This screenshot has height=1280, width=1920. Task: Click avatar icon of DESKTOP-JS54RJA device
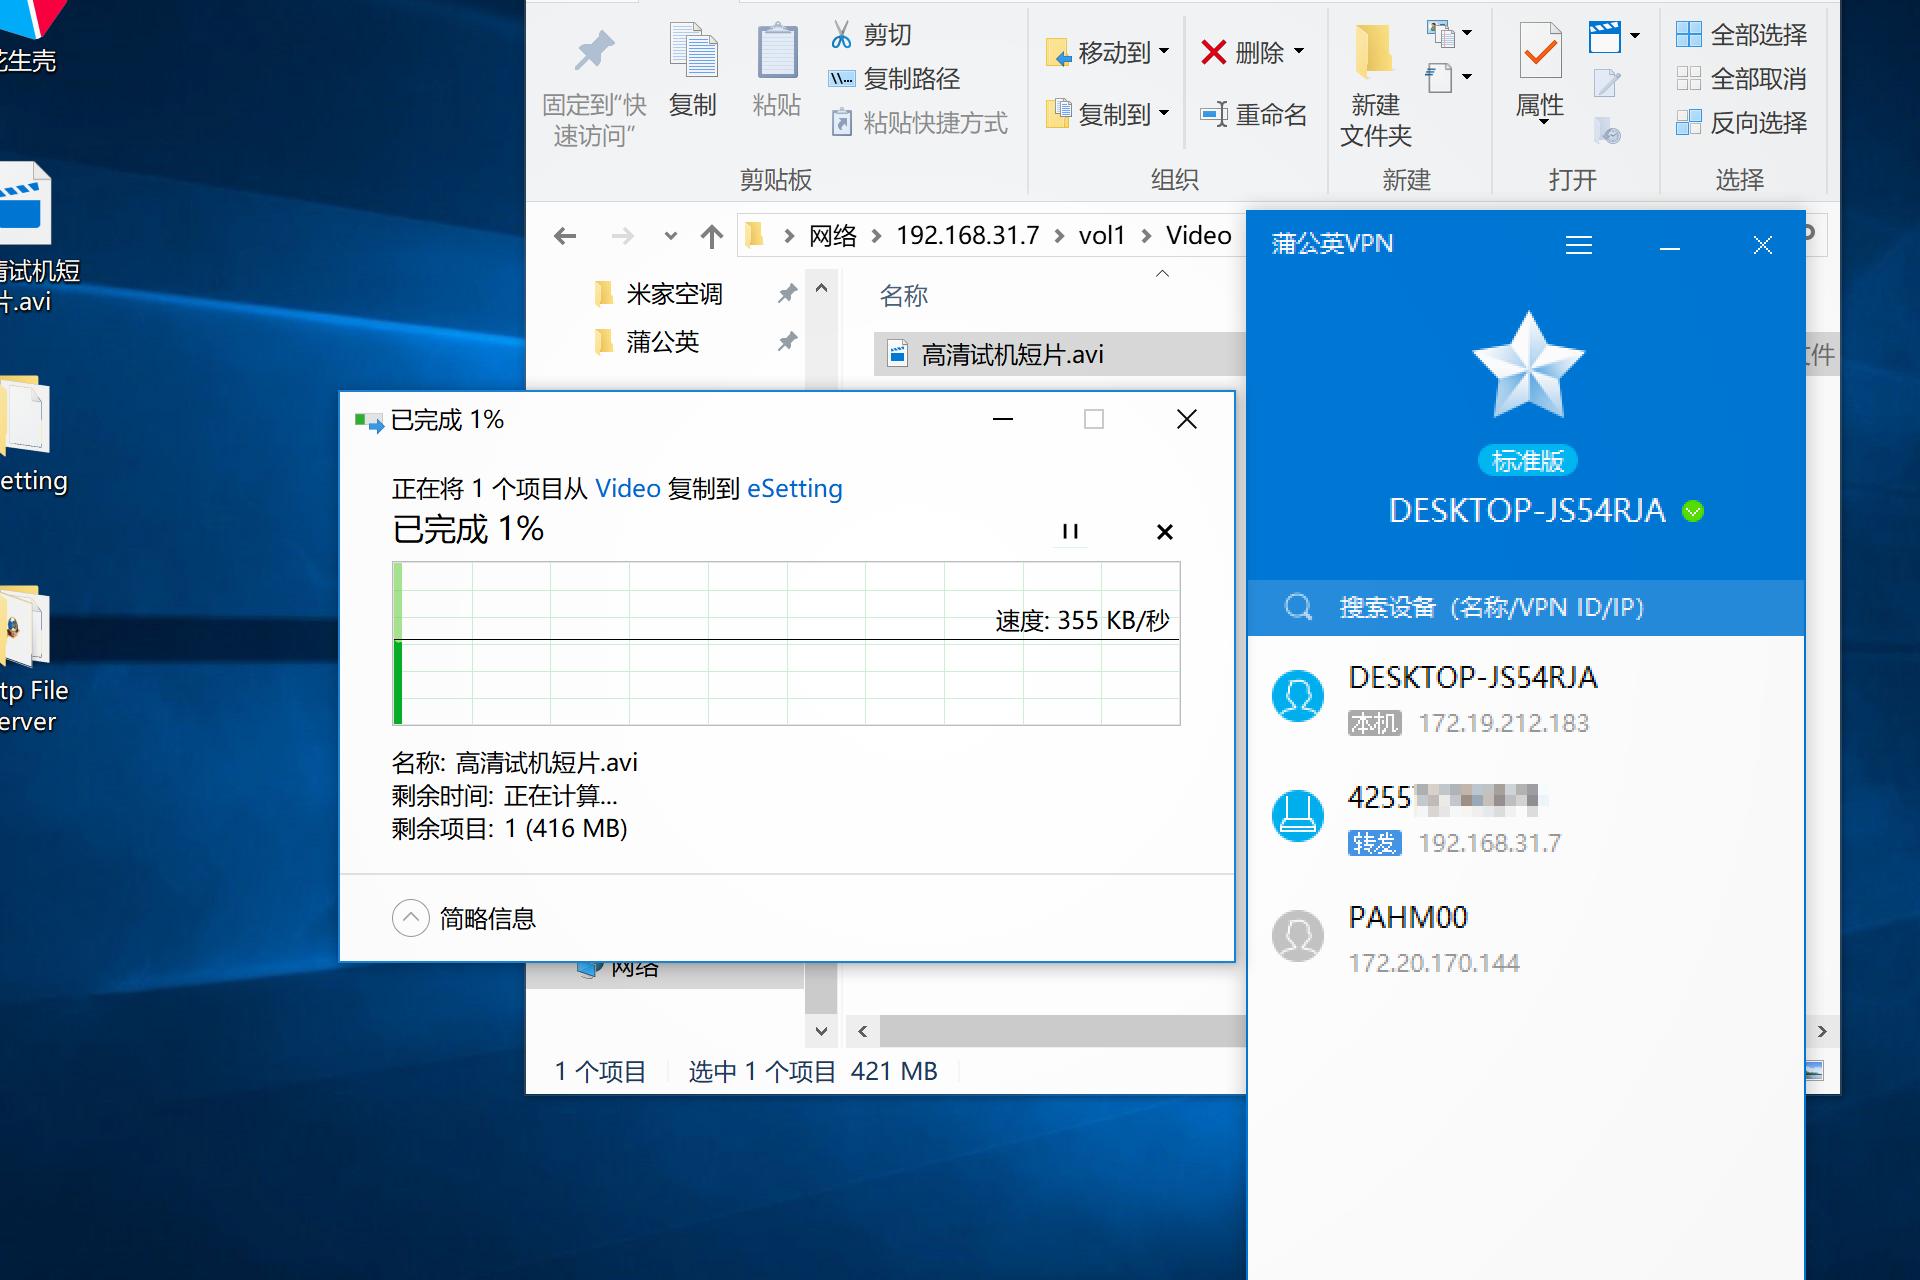1298,696
